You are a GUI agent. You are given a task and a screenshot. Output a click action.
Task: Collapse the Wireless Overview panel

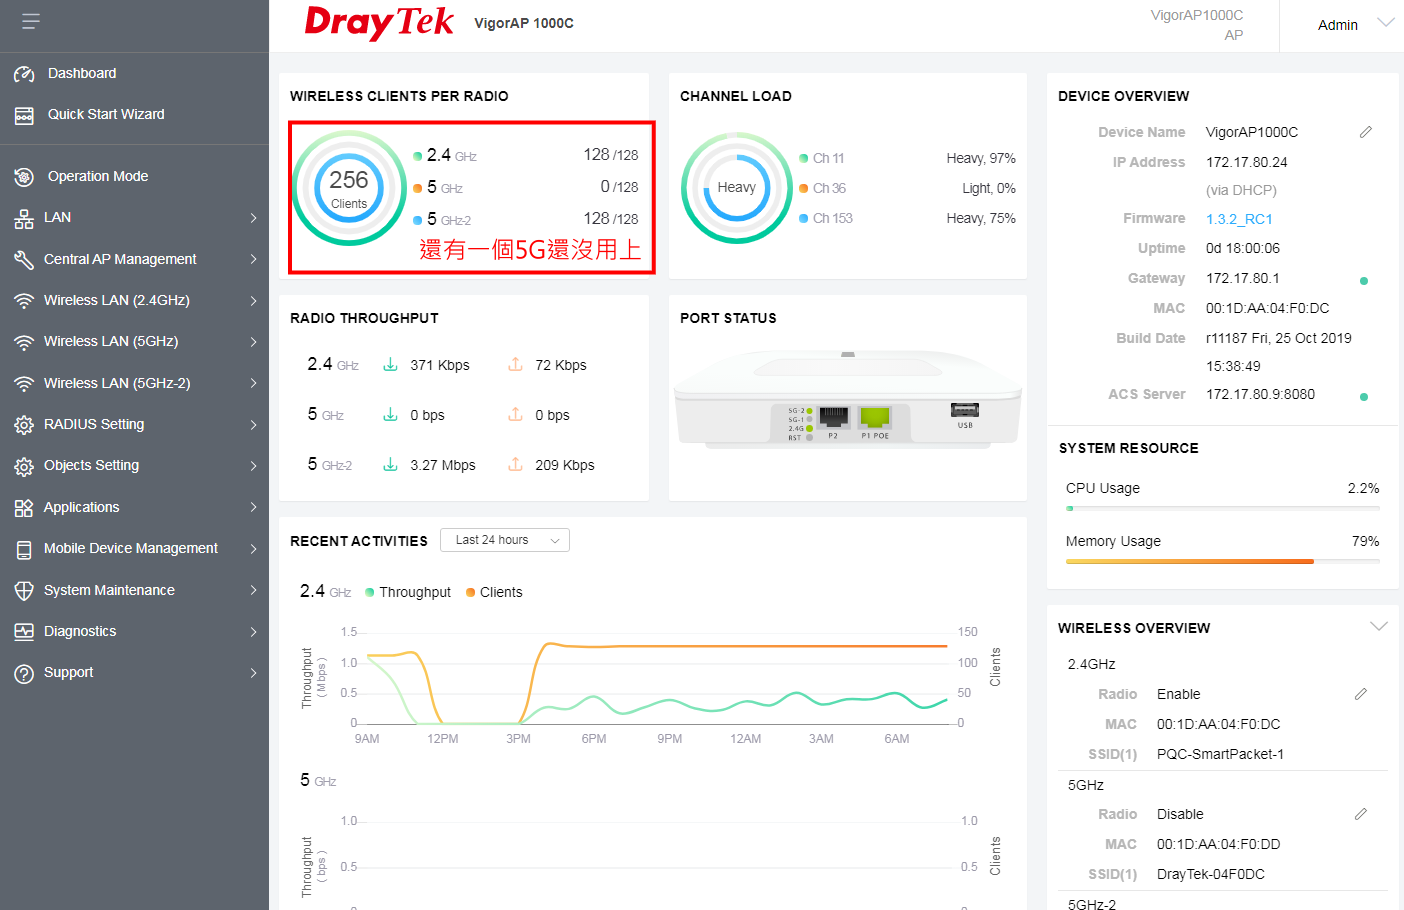point(1378,627)
